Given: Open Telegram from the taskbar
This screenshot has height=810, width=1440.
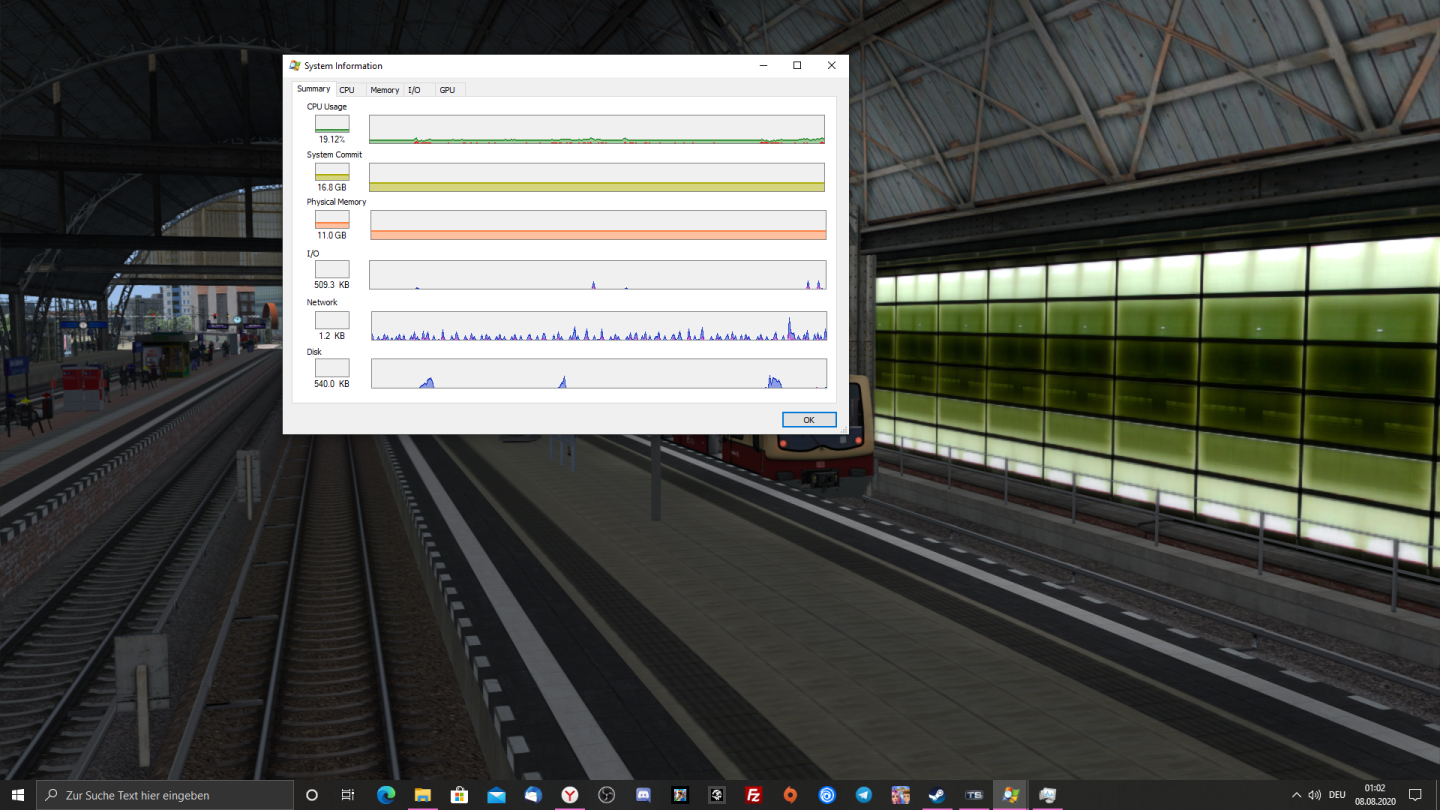Looking at the screenshot, I should 864,795.
